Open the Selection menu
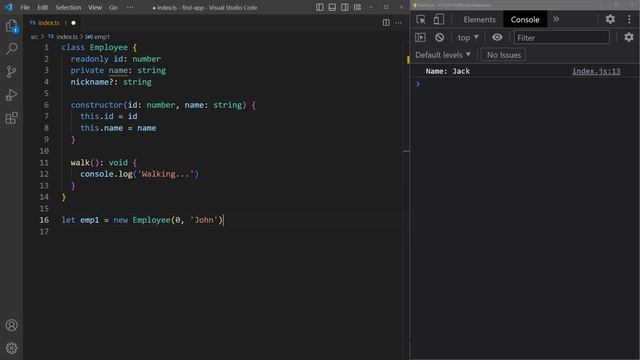This screenshot has width=640, height=360. click(68, 7)
